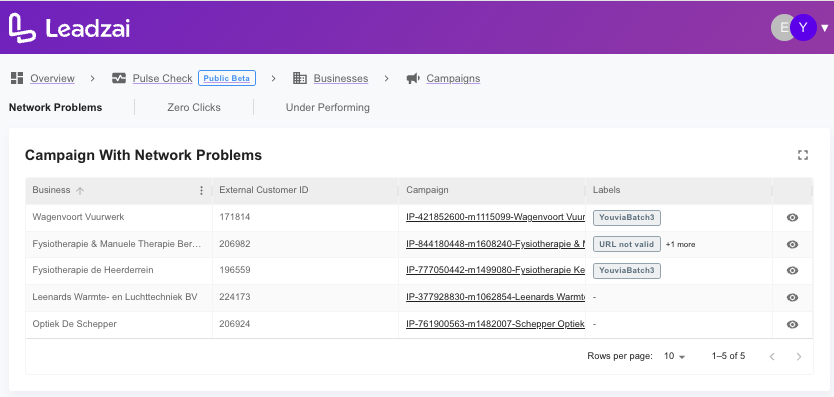
Task: Open the Businesses breadcrumb link
Action: pos(341,78)
